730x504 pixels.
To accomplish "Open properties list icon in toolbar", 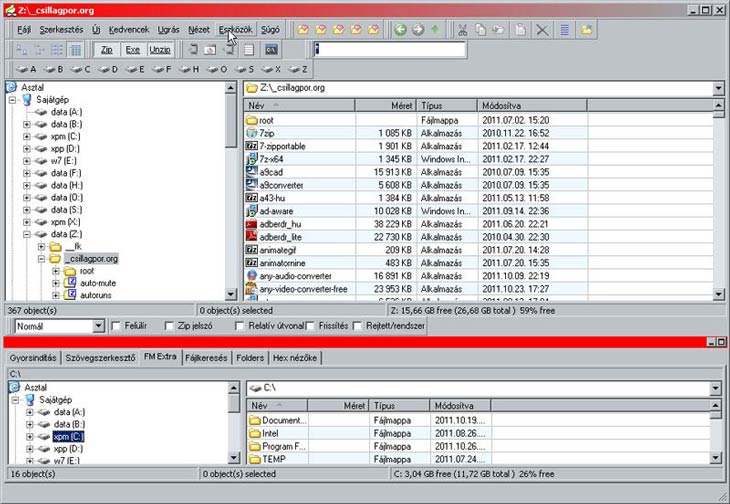I will (x=564, y=30).
